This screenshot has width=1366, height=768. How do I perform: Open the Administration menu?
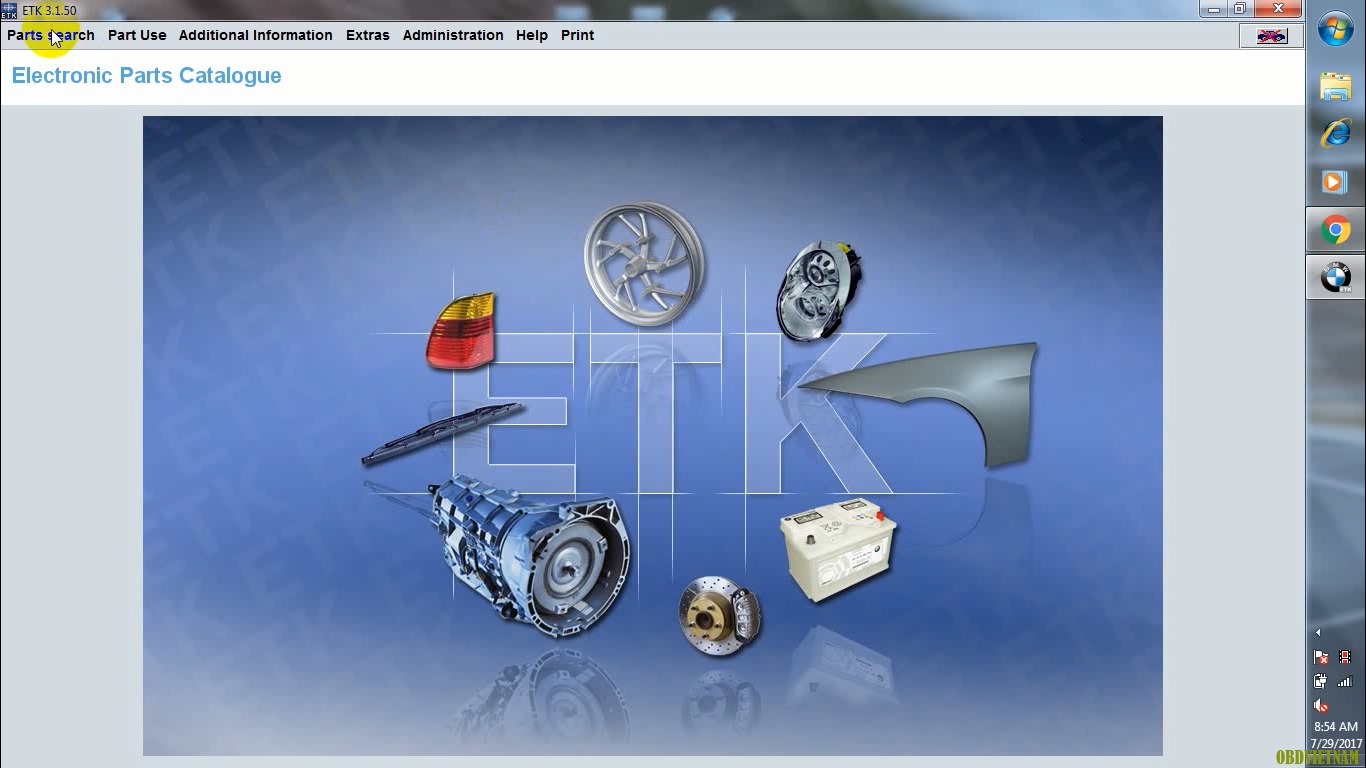pos(453,35)
